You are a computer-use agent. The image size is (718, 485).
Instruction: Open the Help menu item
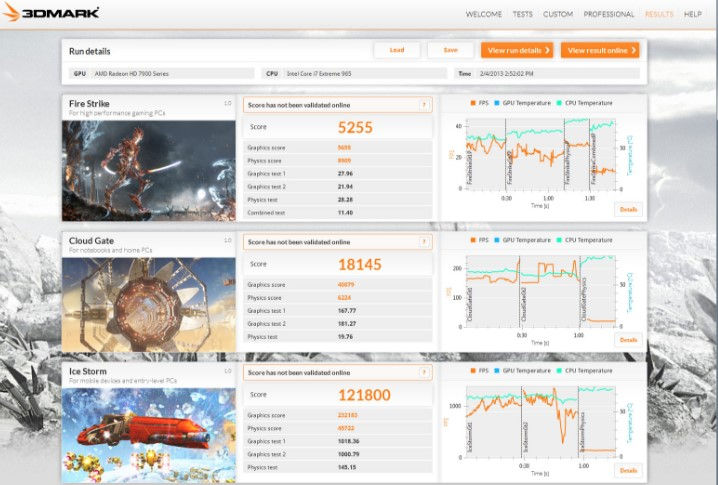pyautogui.click(x=692, y=14)
